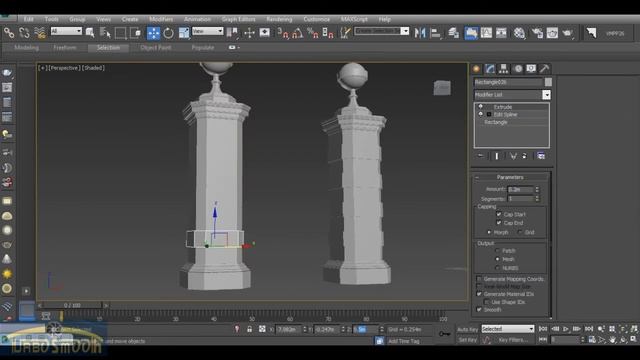
Task: Click the Unlink Selection tool
Action: (24, 33)
